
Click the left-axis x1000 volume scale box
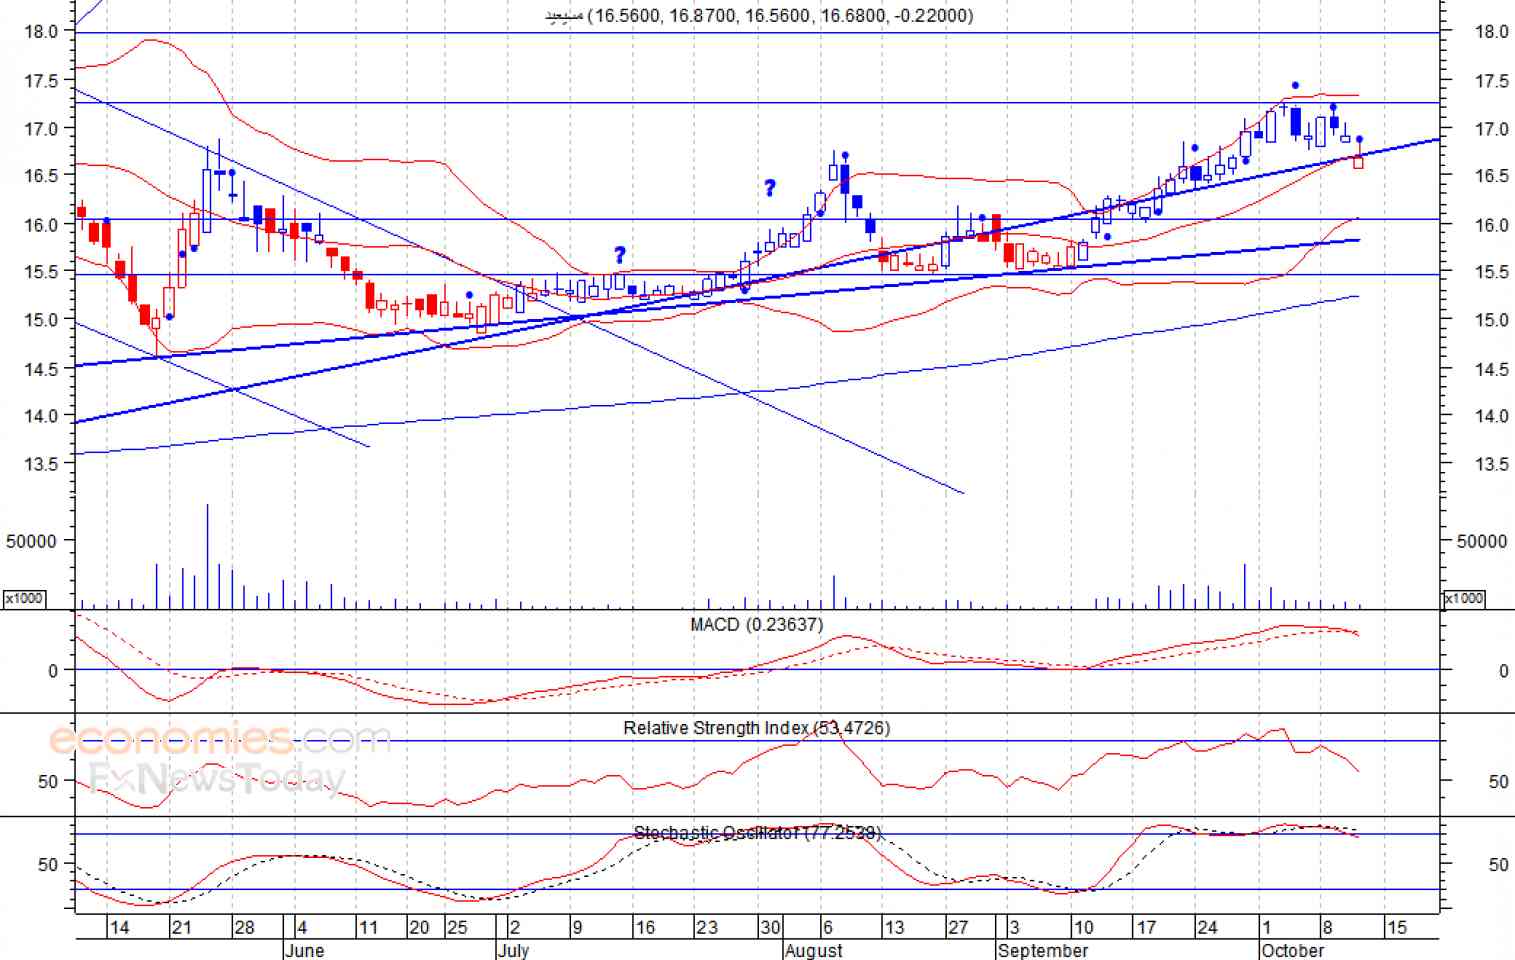(x=24, y=598)
